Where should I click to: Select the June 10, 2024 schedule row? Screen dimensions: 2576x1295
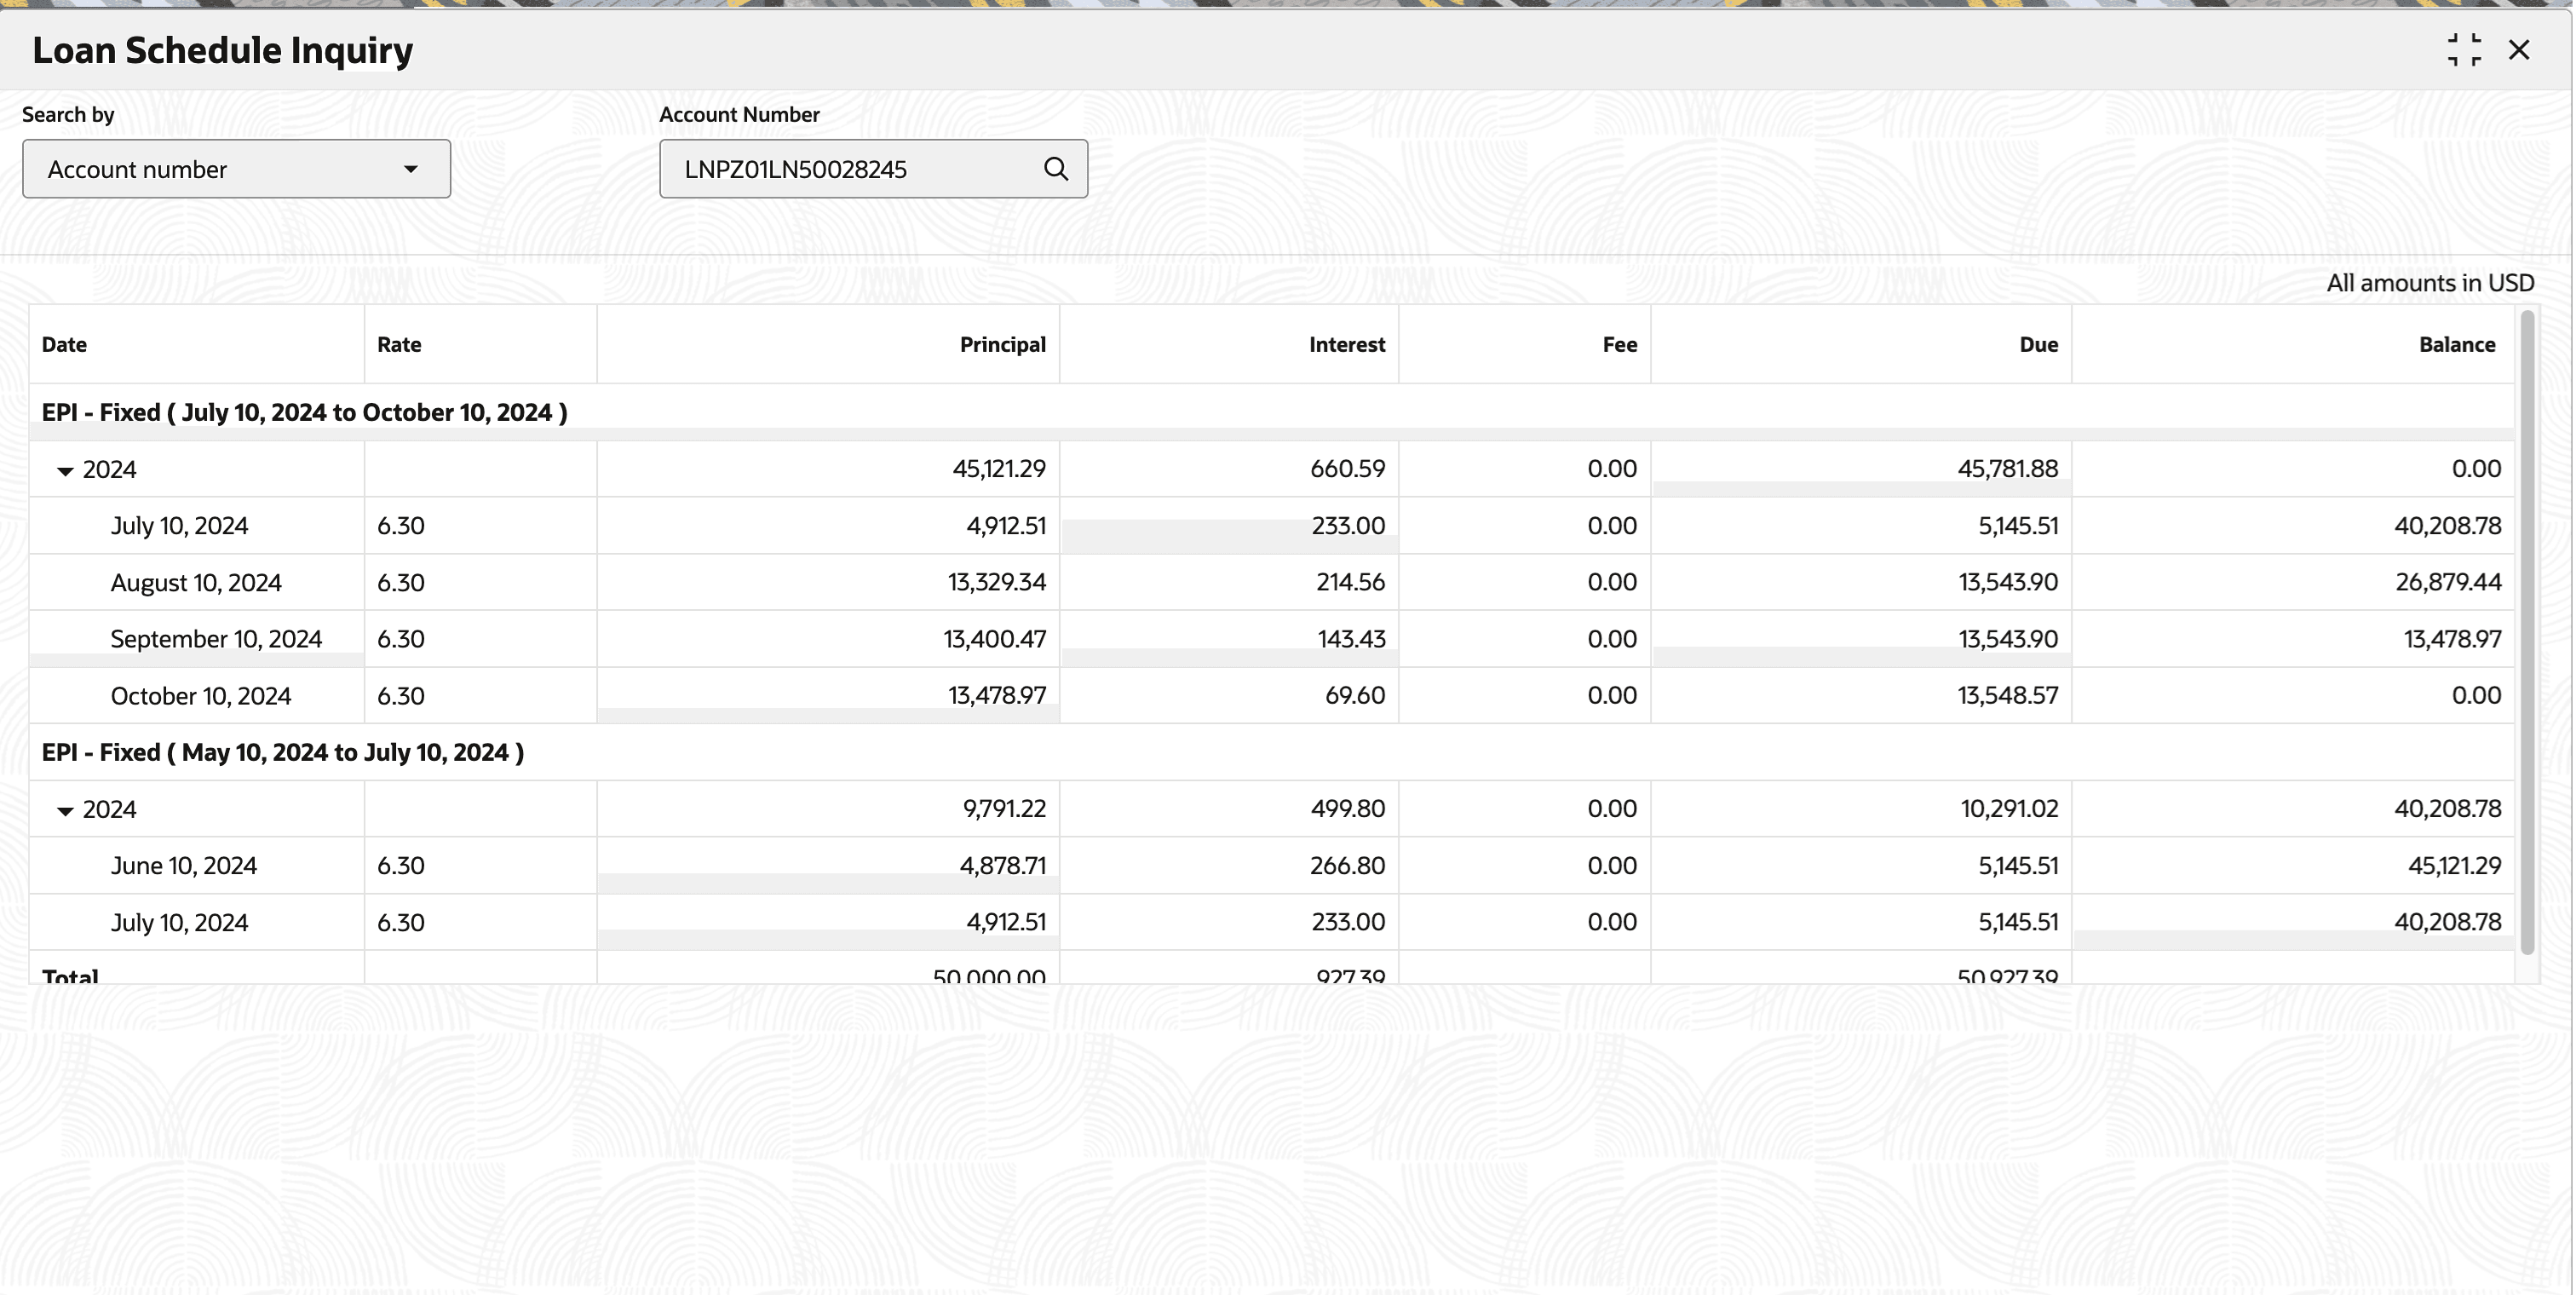(x=184, y=866)
